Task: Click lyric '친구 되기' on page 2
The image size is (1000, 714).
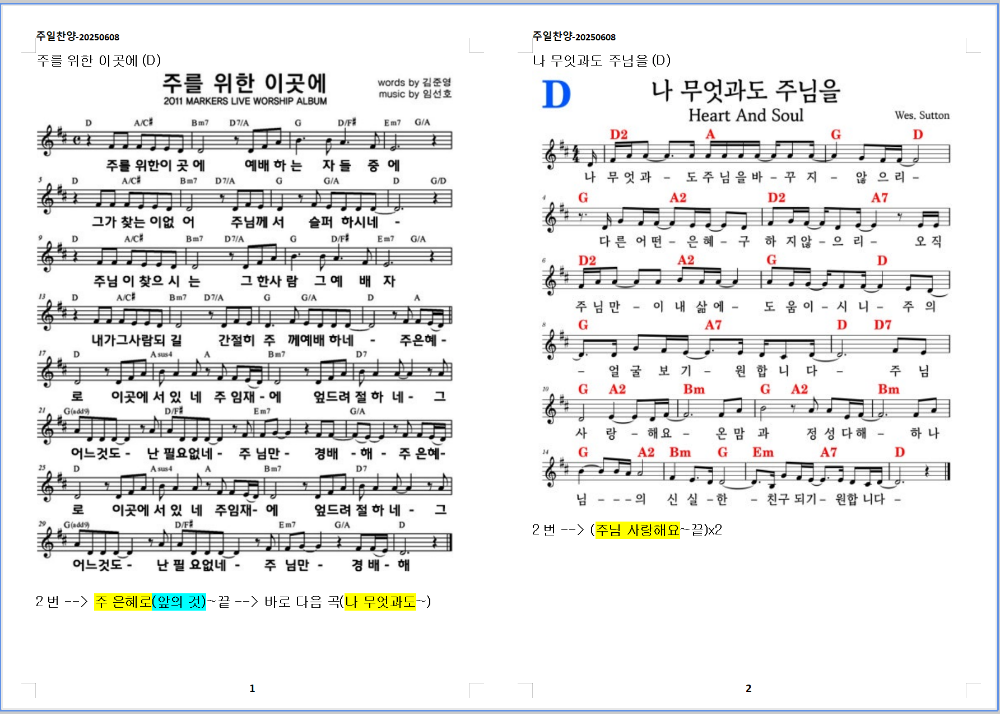Action: tap(790, 499)
